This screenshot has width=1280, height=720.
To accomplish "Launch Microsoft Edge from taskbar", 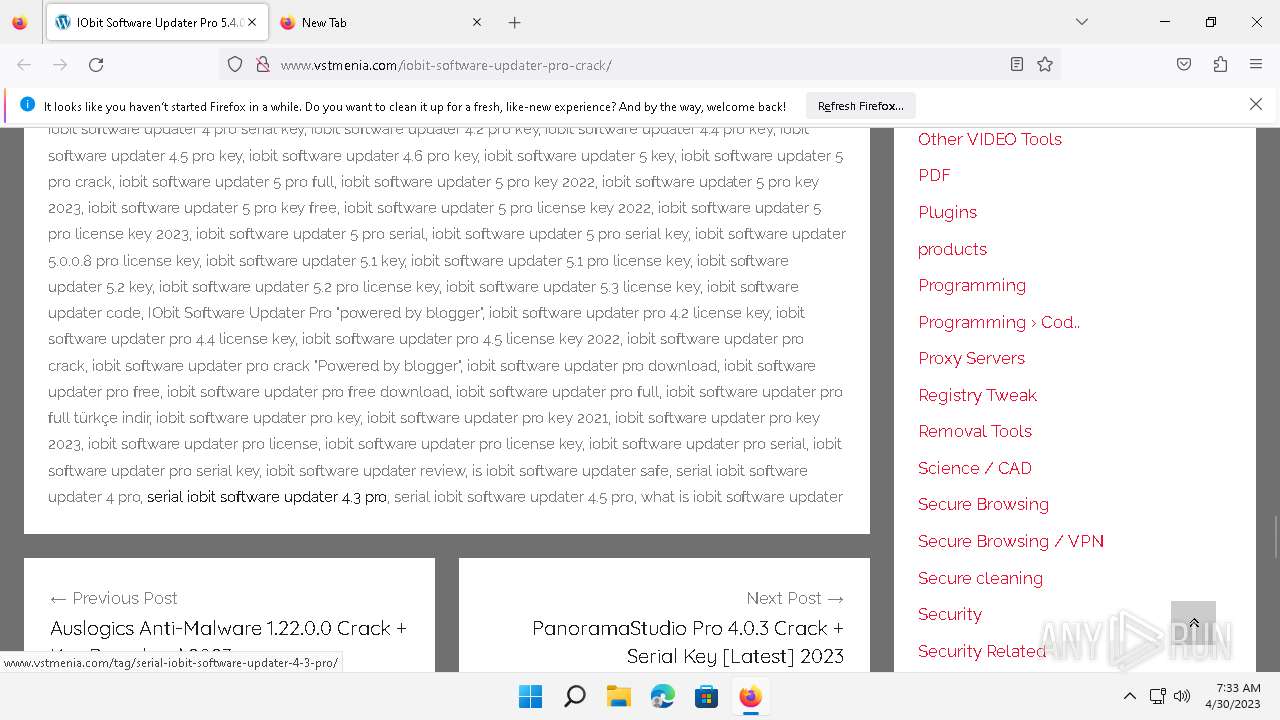I will [x=662, y=697].
